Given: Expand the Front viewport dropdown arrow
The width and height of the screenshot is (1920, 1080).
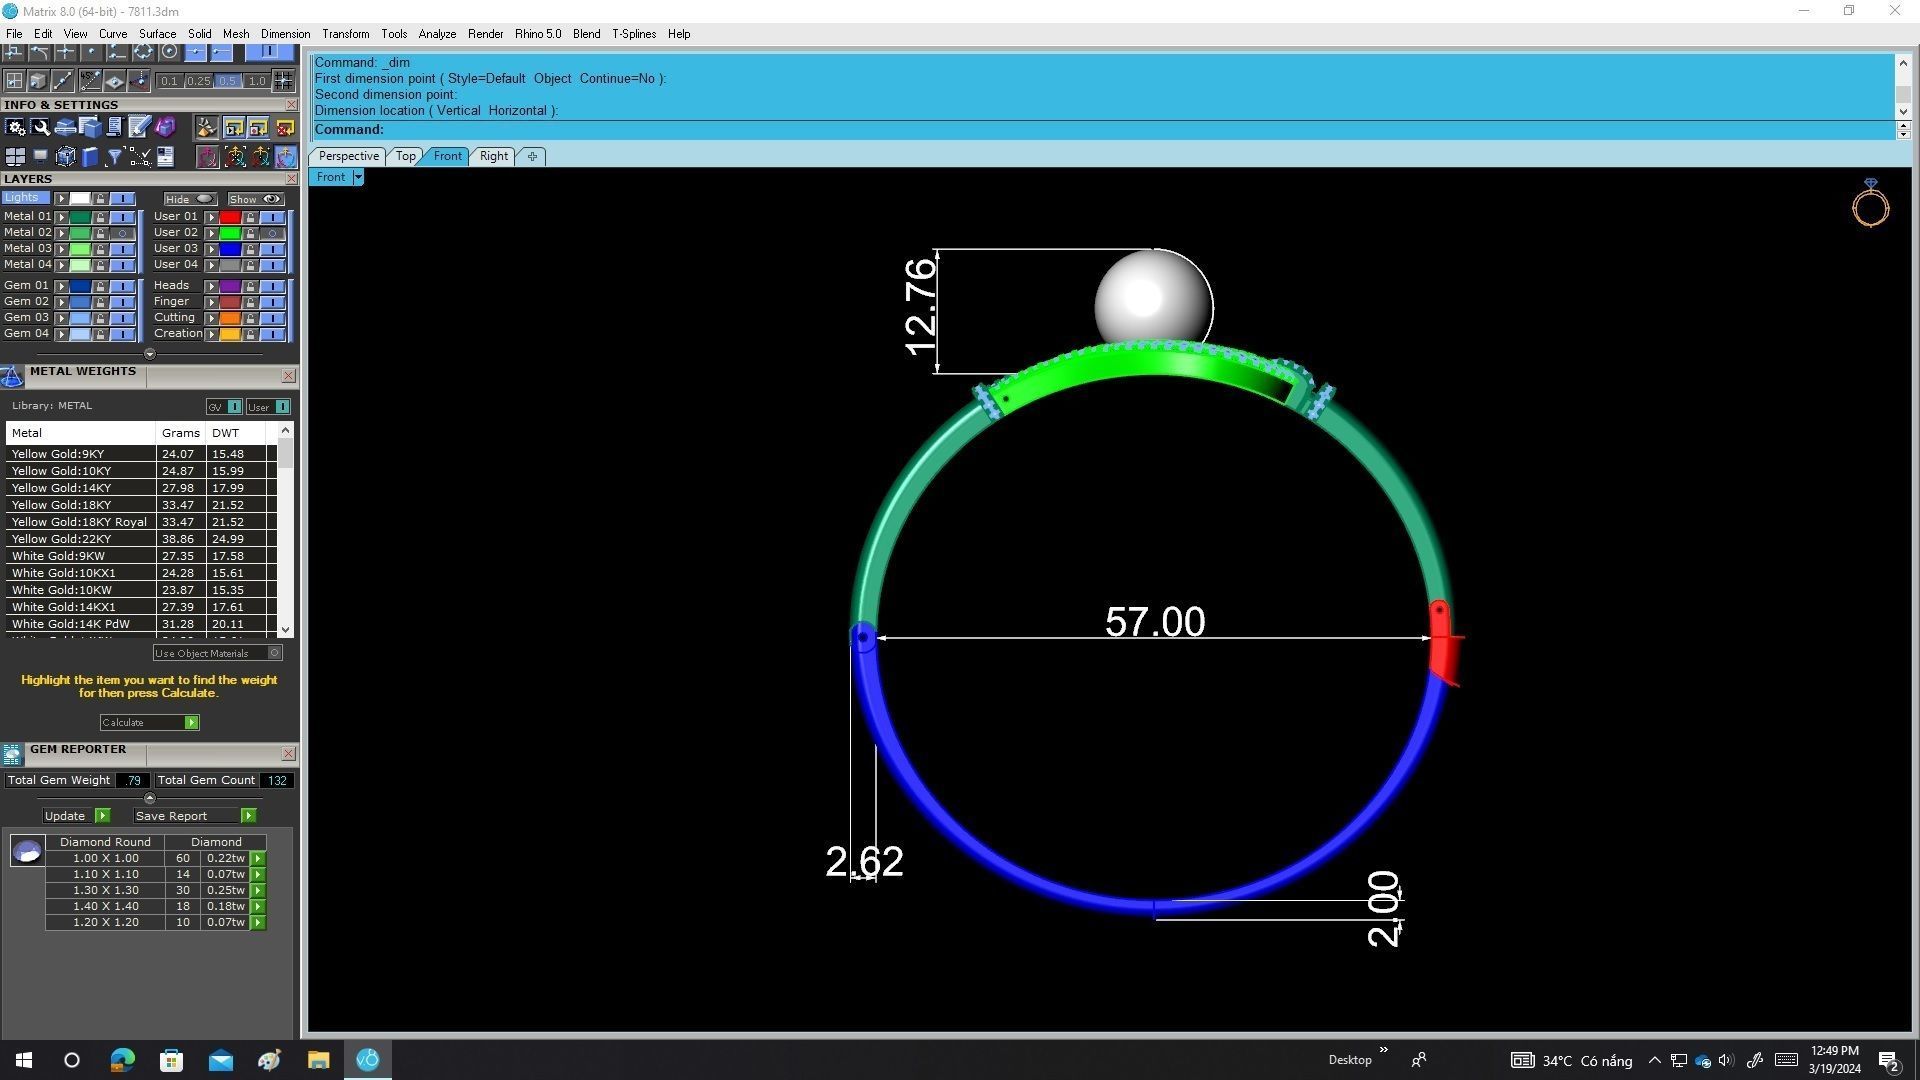Looking at the screenshot, I should (x=358, y=177).
